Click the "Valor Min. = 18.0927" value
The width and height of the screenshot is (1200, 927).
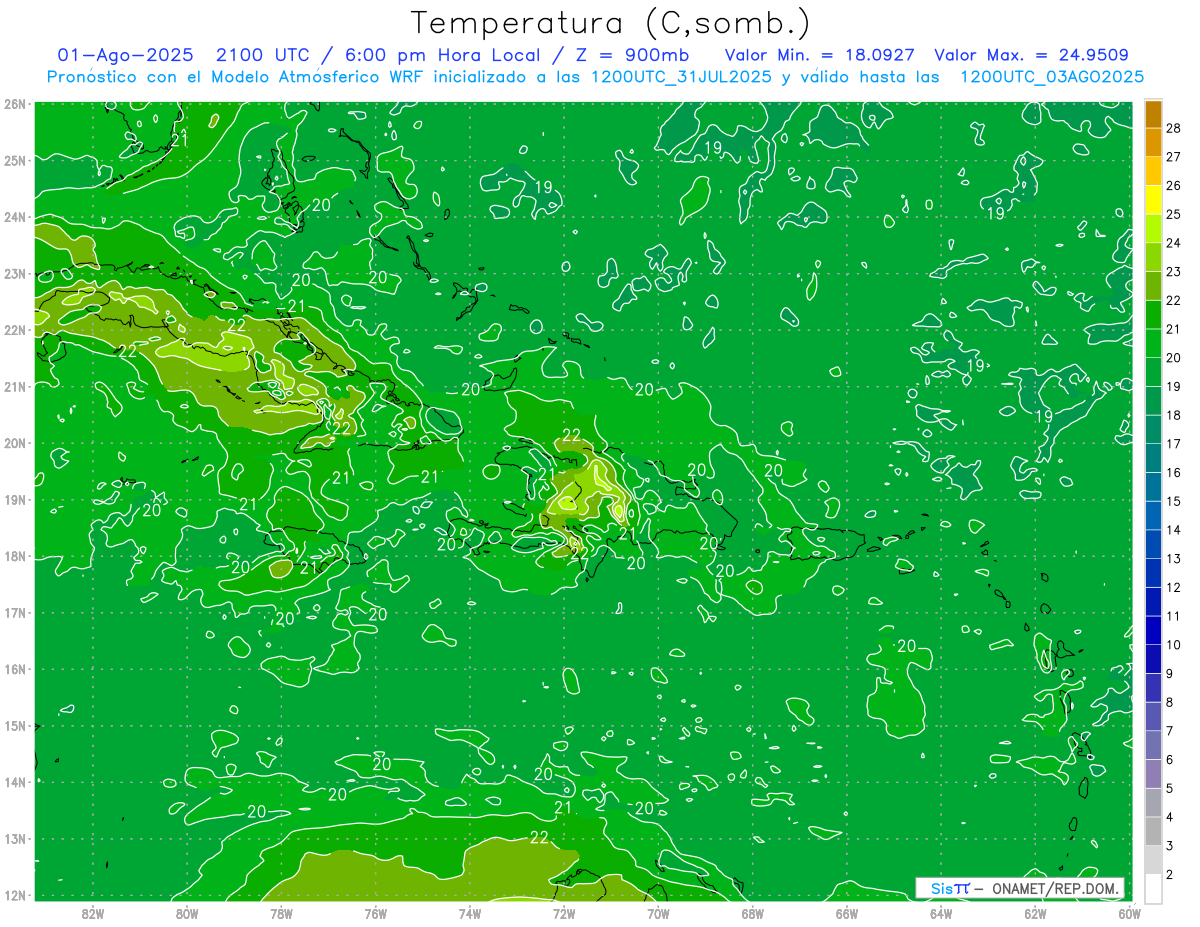[818, 55]
